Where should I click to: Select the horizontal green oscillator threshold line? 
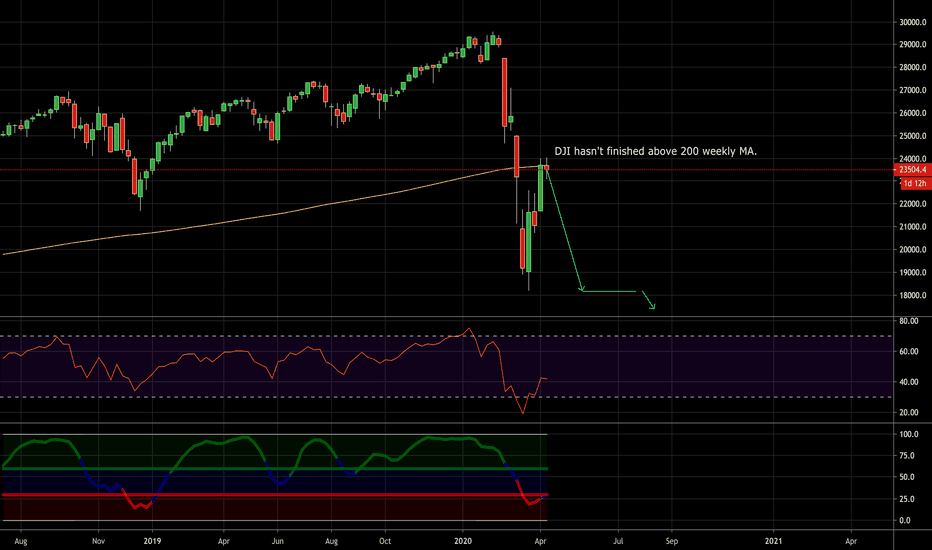click(x=275, y=469)
